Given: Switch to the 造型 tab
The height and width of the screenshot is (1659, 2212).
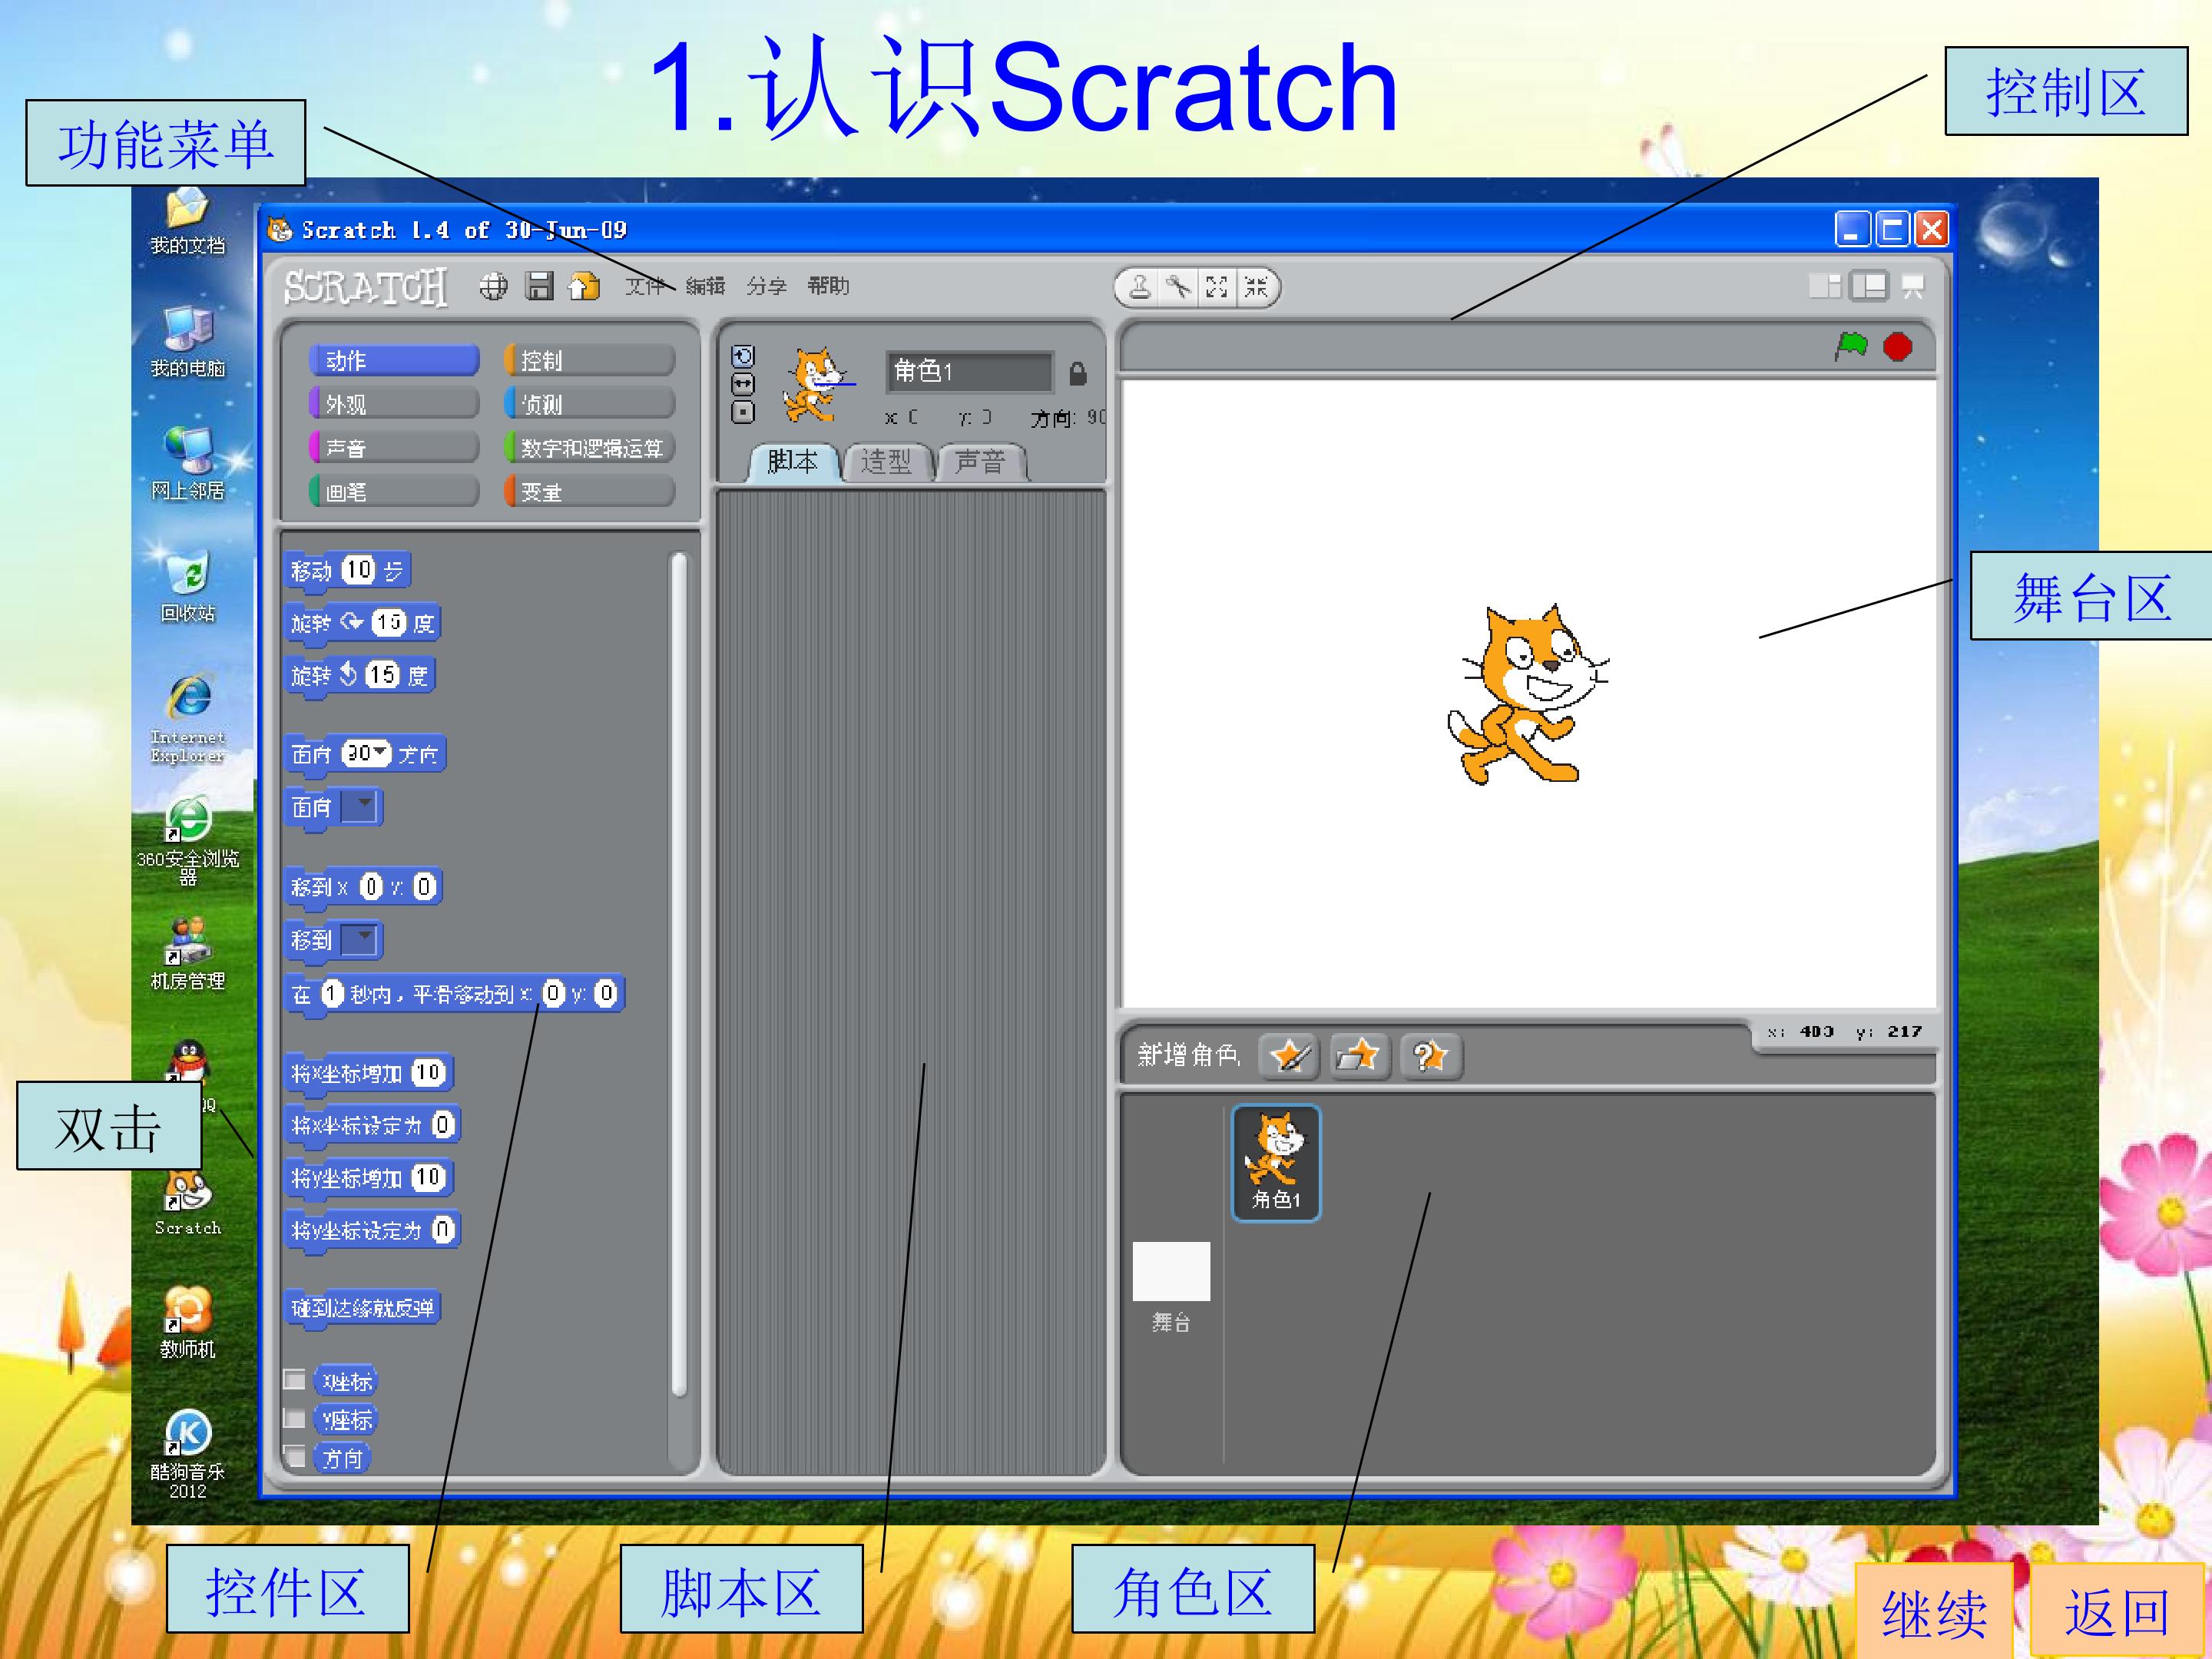Looking at the screenshot, I should click(887, 462).
